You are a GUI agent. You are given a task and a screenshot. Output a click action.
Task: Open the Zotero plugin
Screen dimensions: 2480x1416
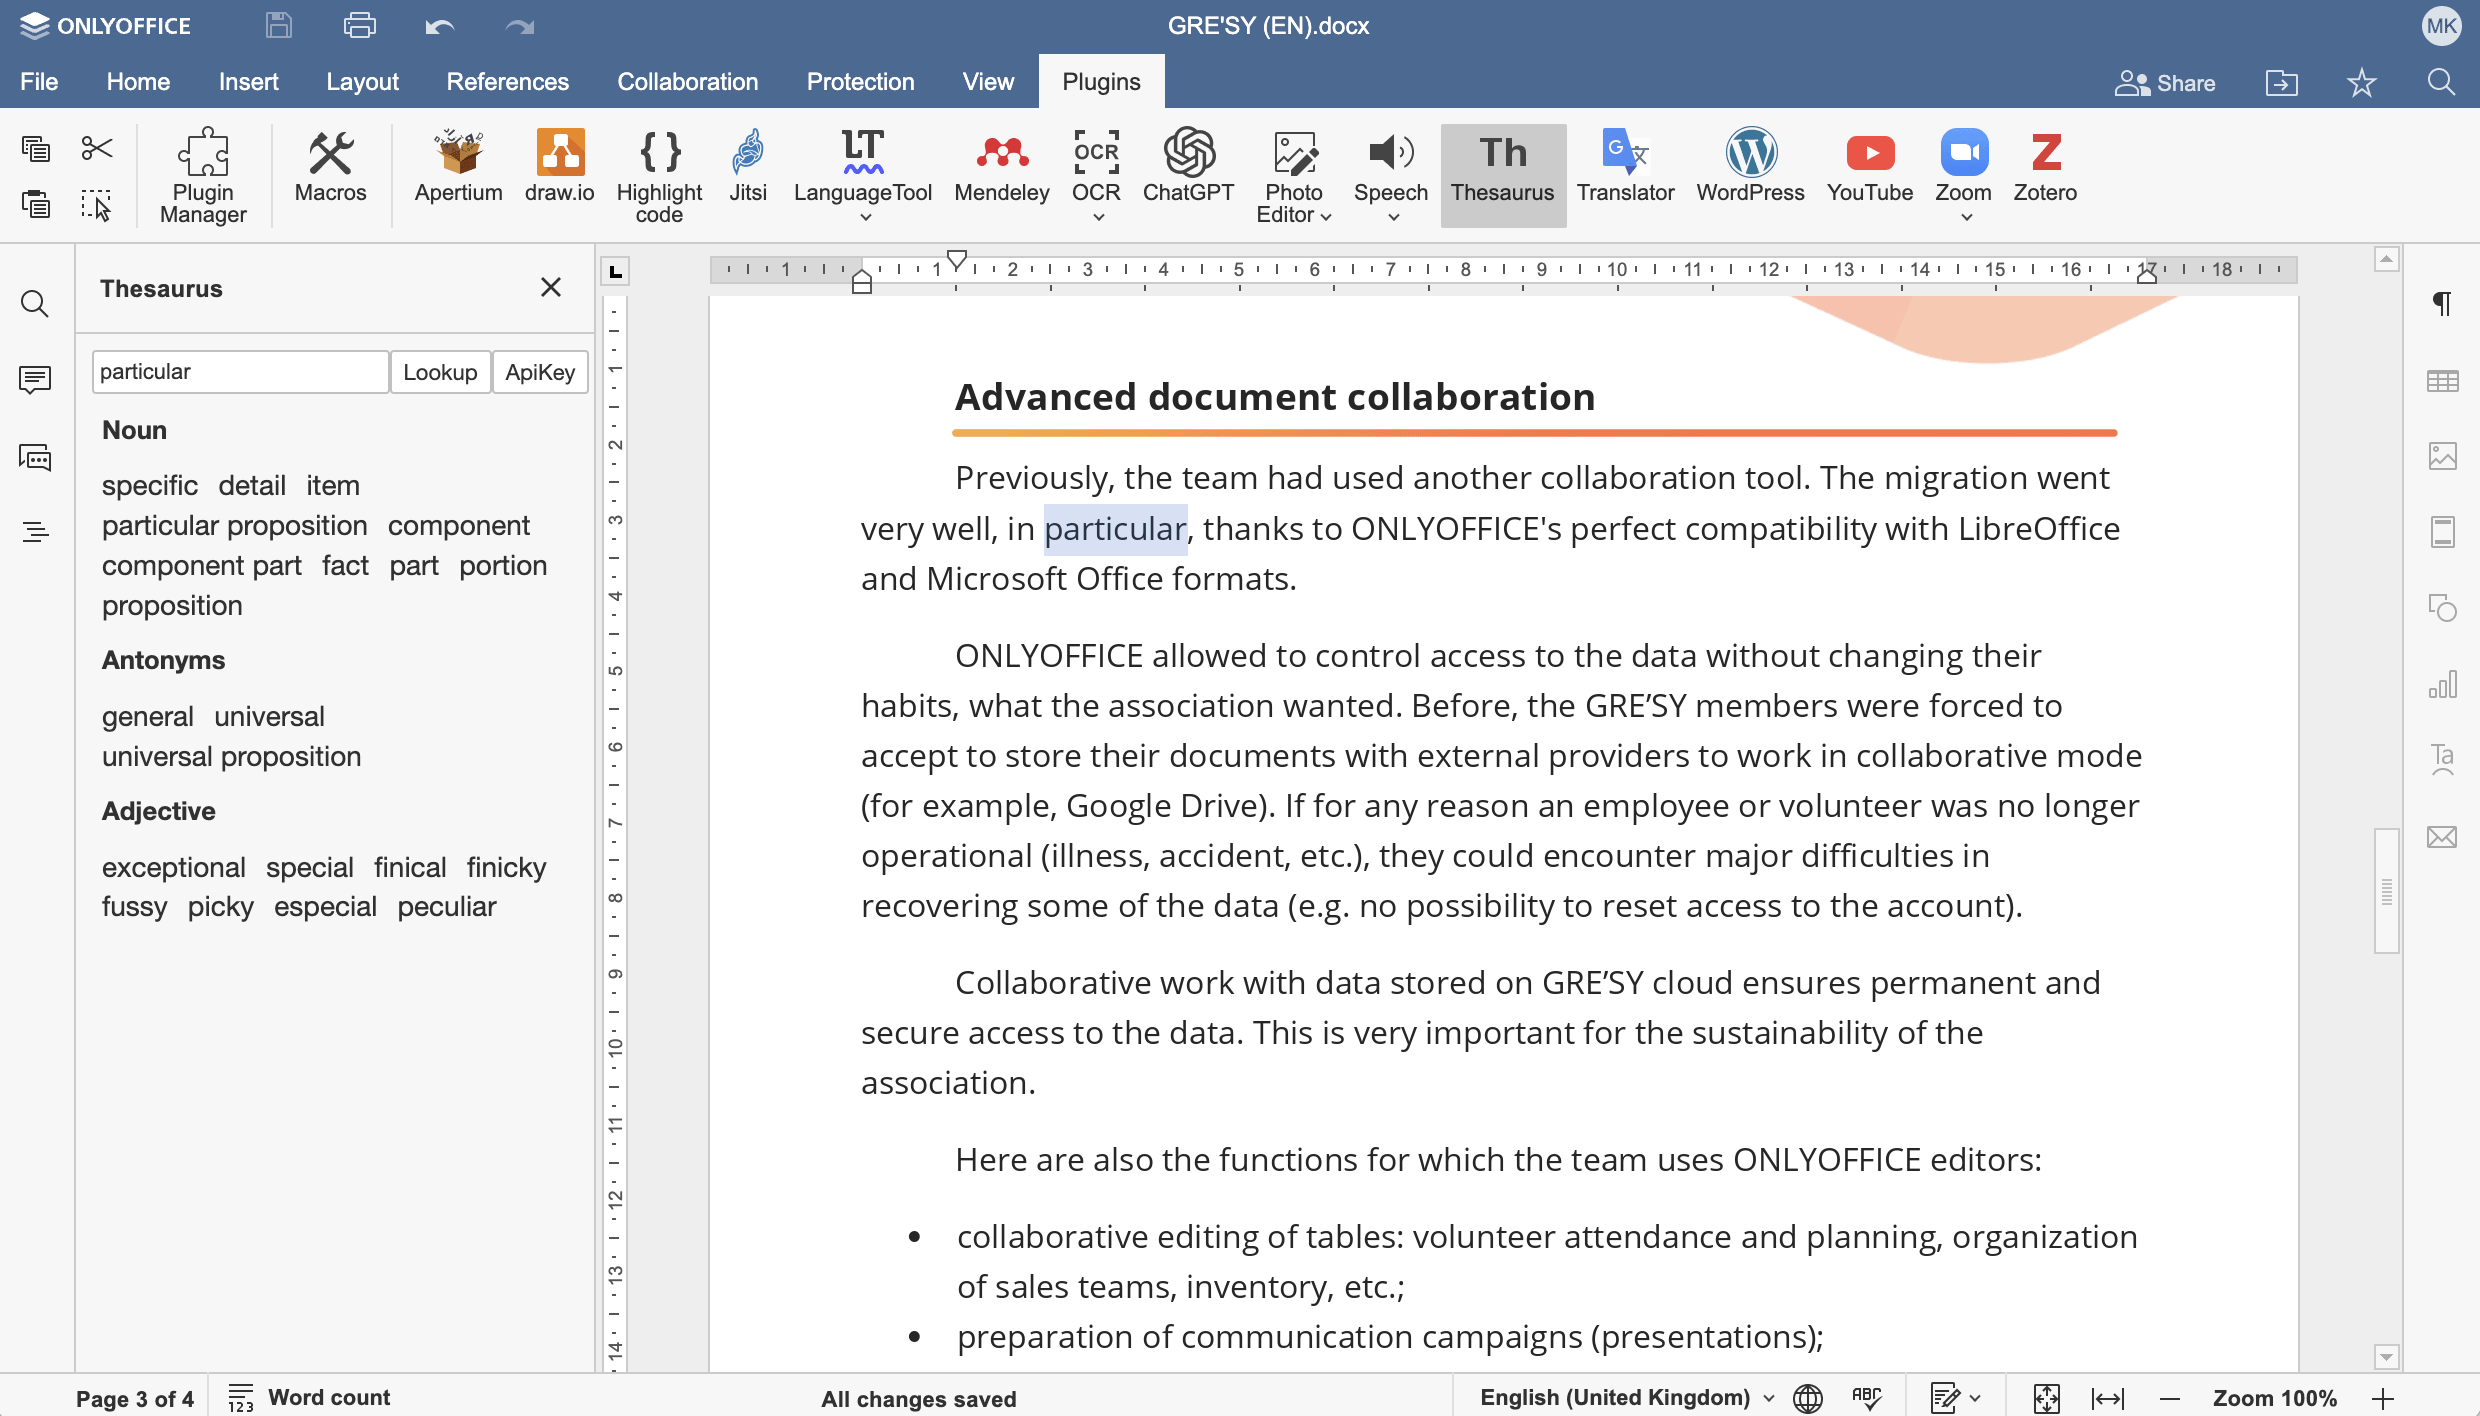tap(2043, 170)
